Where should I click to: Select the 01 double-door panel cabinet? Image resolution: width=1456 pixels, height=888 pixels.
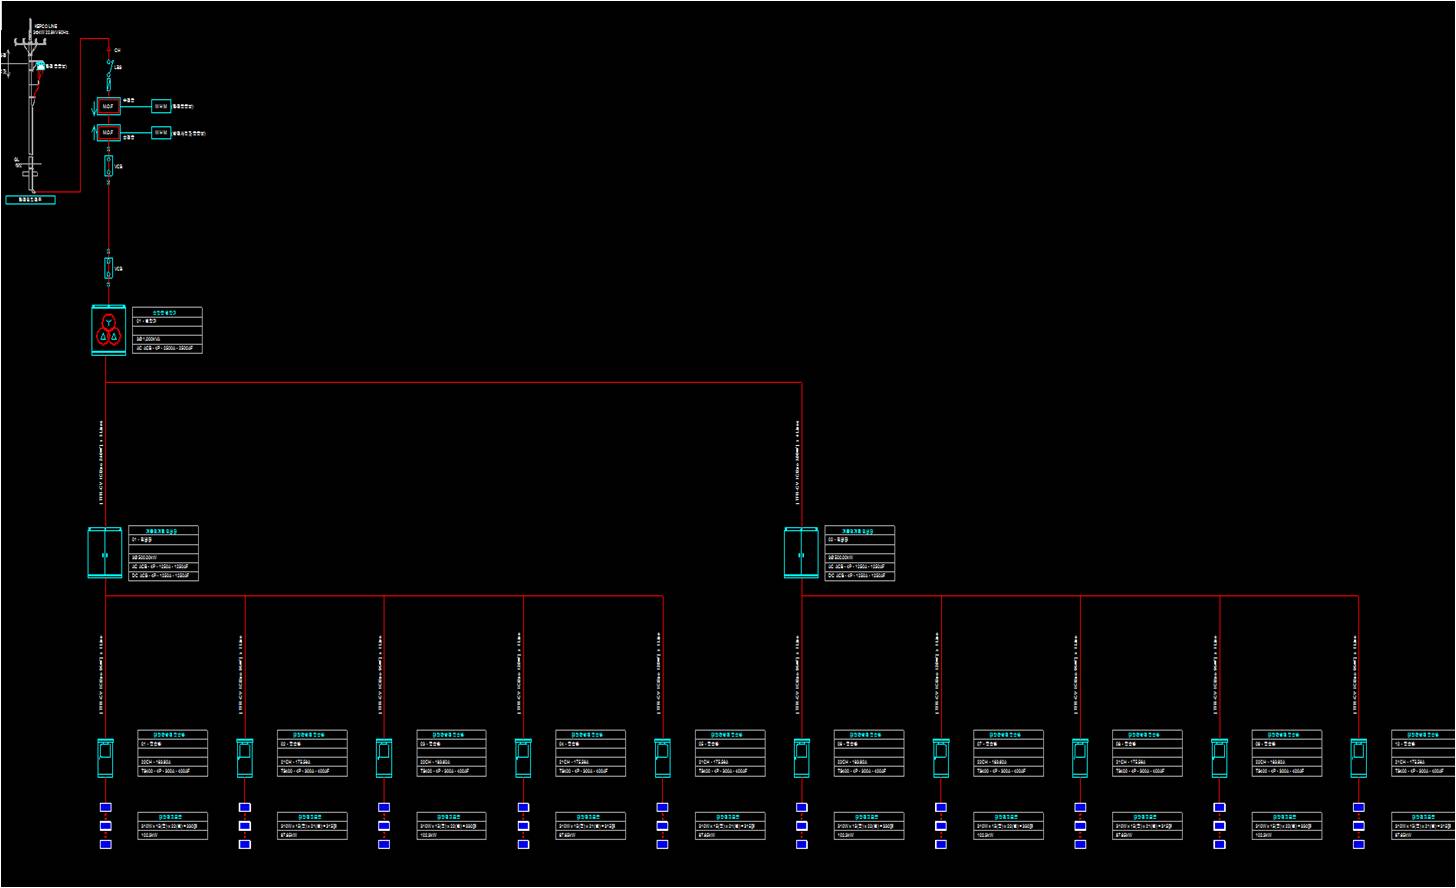[105, 553]
